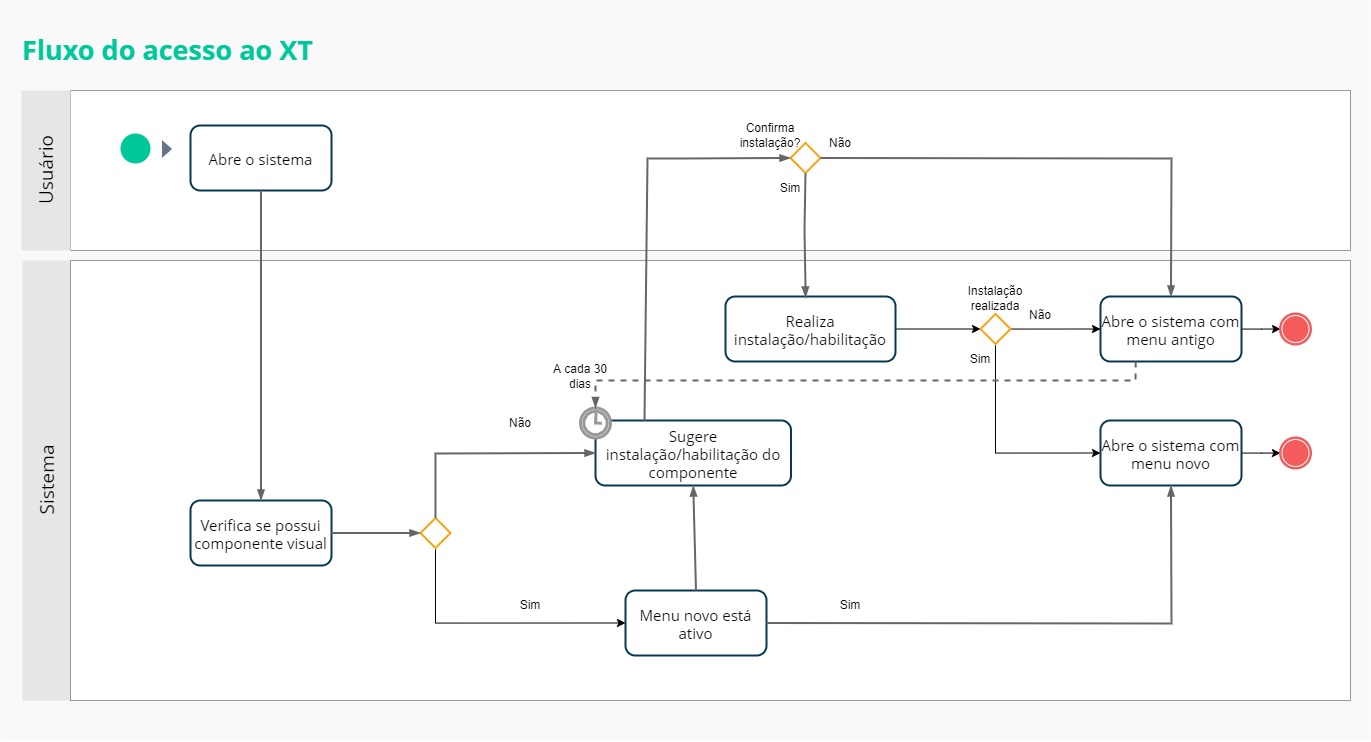
Task: Select the 'Abre o sistema com menu novo' task
Action: pos(1171,453)
